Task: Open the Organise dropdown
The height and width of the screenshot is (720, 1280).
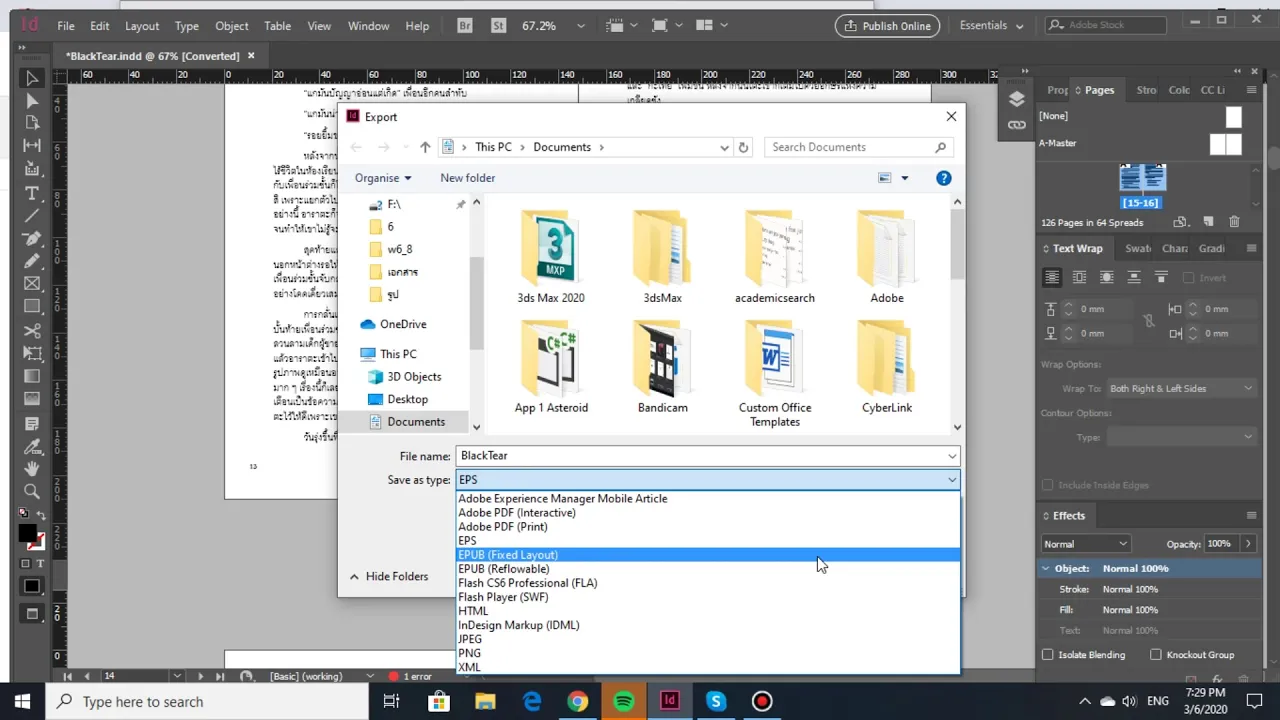Action: tap(382, 178)
